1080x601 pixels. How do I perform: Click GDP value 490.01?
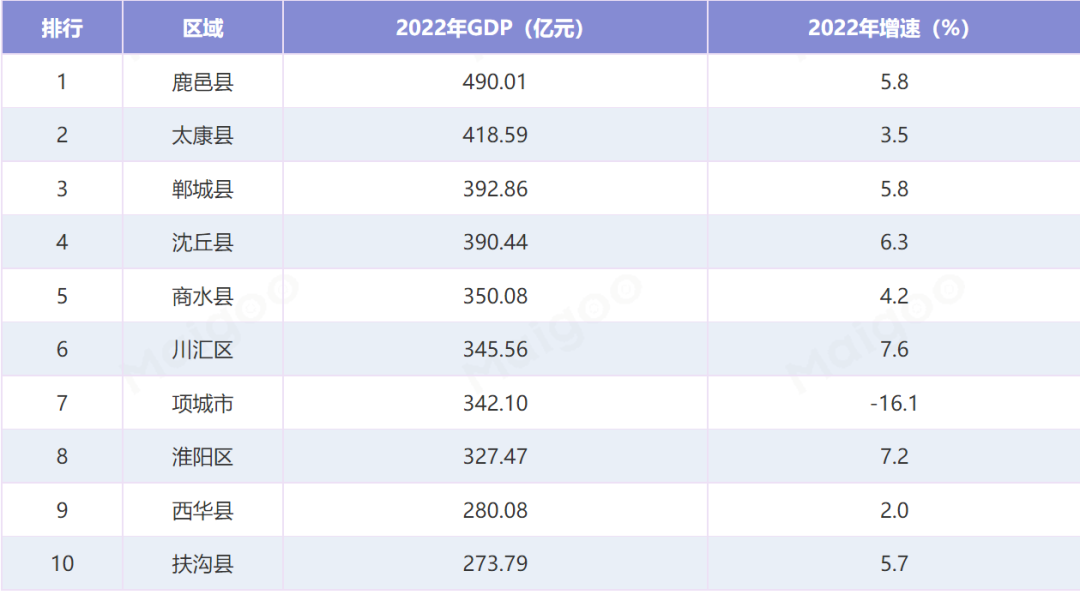495,82
